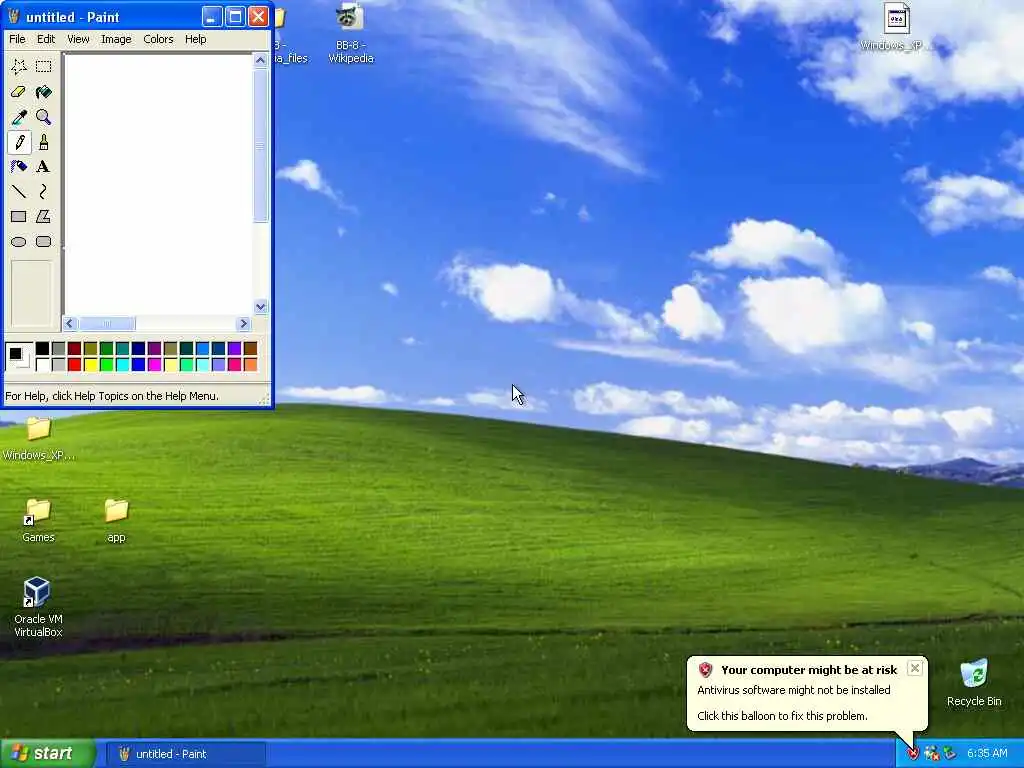Choose black from the color palette
Image resolution: width=1024 pixels, height=768 pixels.
click(42, 349)
